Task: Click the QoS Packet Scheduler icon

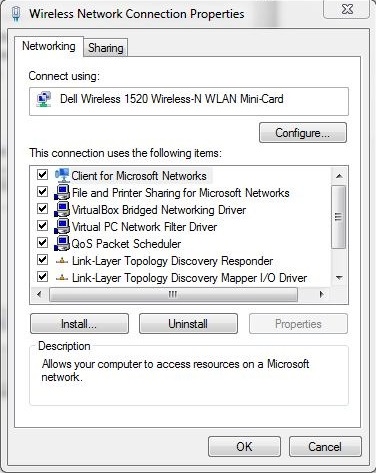Action: click(x=62, y=243)
